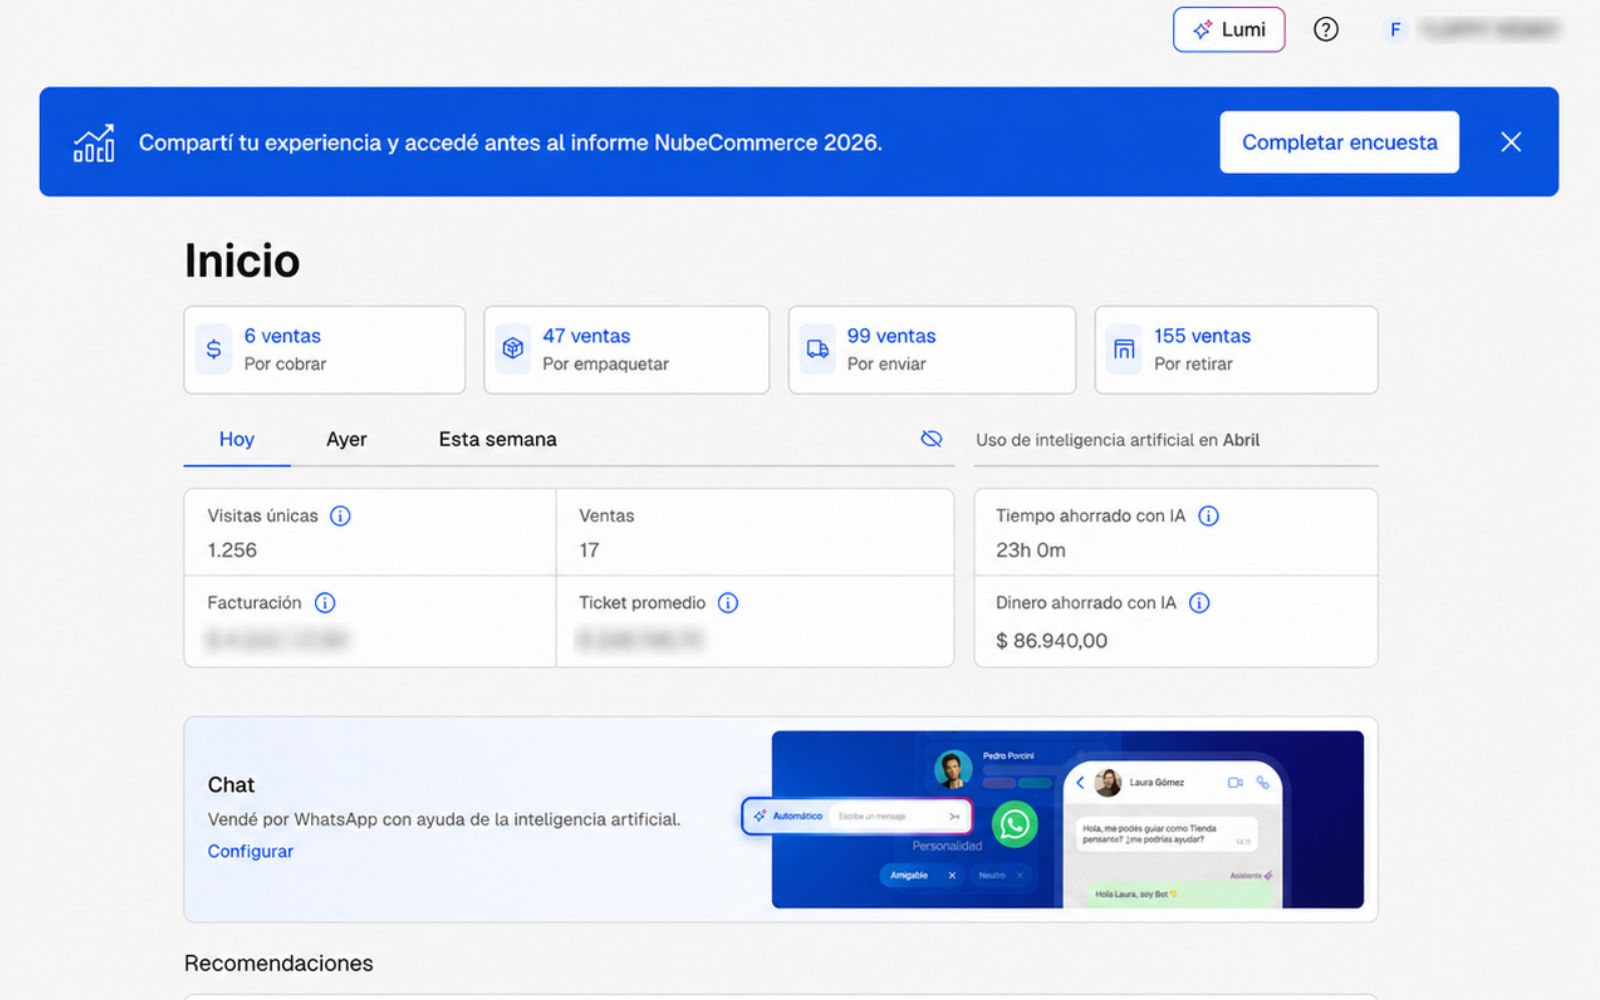
Task: Toggle the hide-amounts eye icon
Action: pyautogui.click(x=931, y=439)
